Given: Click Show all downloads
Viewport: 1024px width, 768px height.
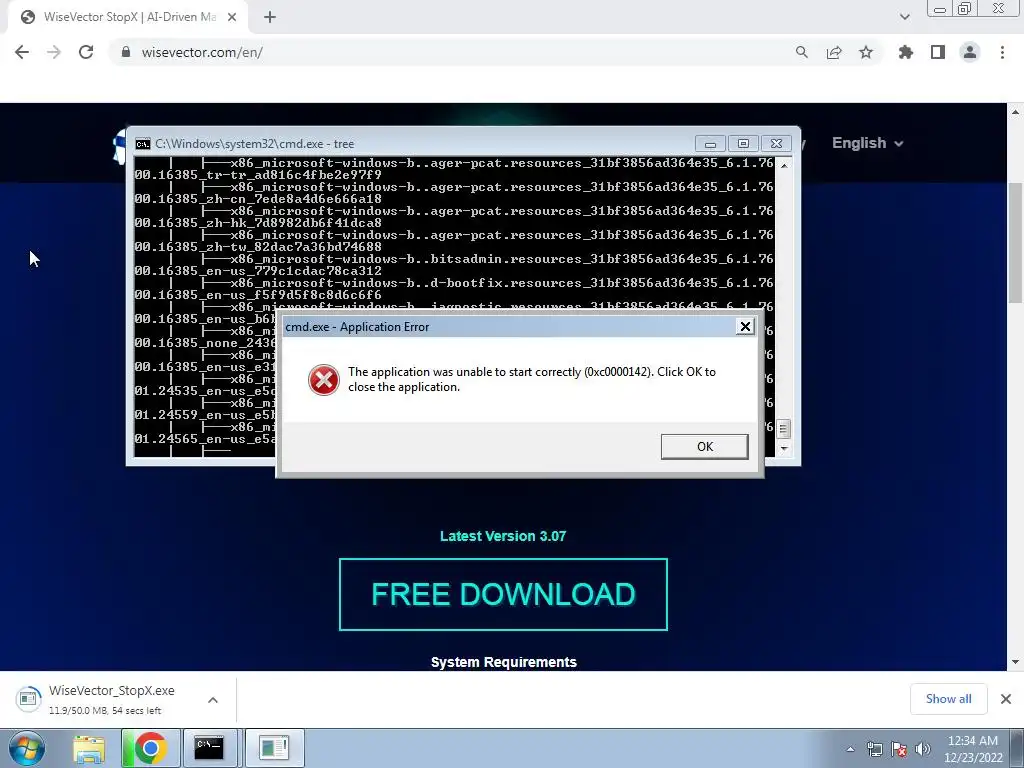Looking at the screenshot, I should coord(948,699).
